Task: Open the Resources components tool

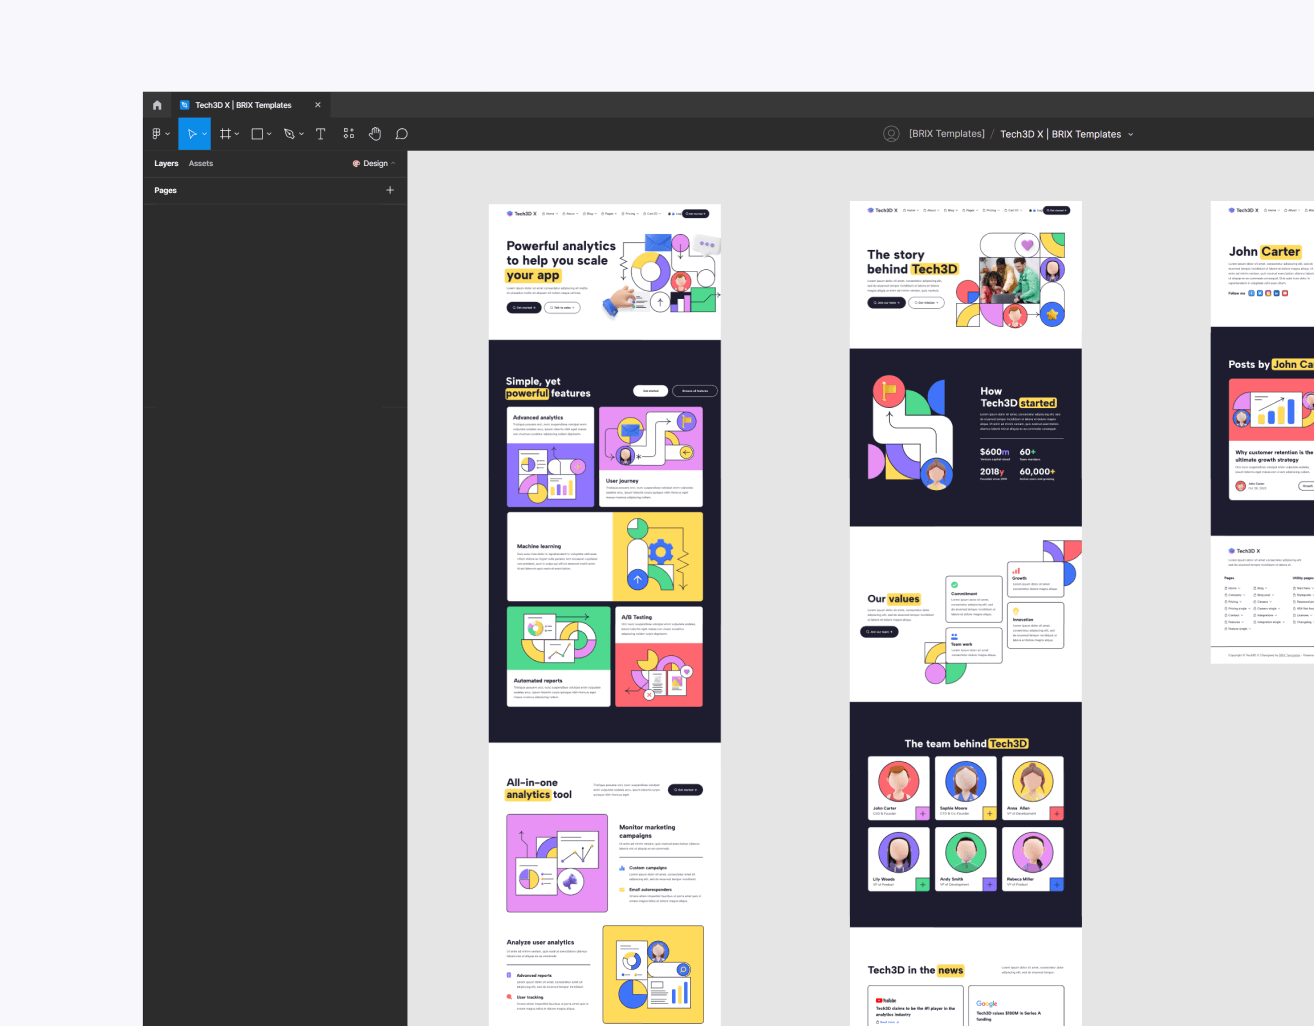Action: [349, 134]
